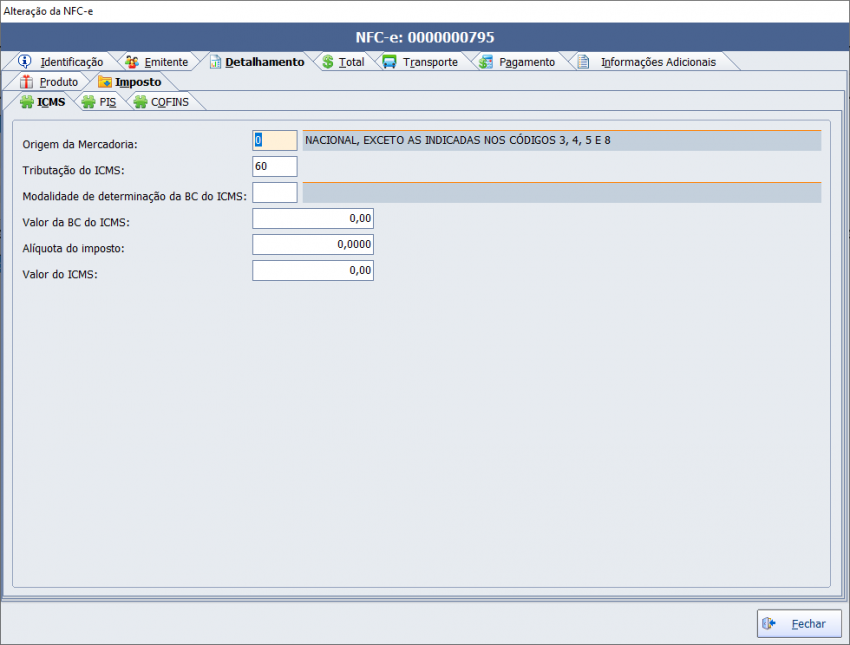Click the Informações Adicionais page icon
Viewport: 850px width, 645px height.
pyautogui.click(x=583, y=62)
